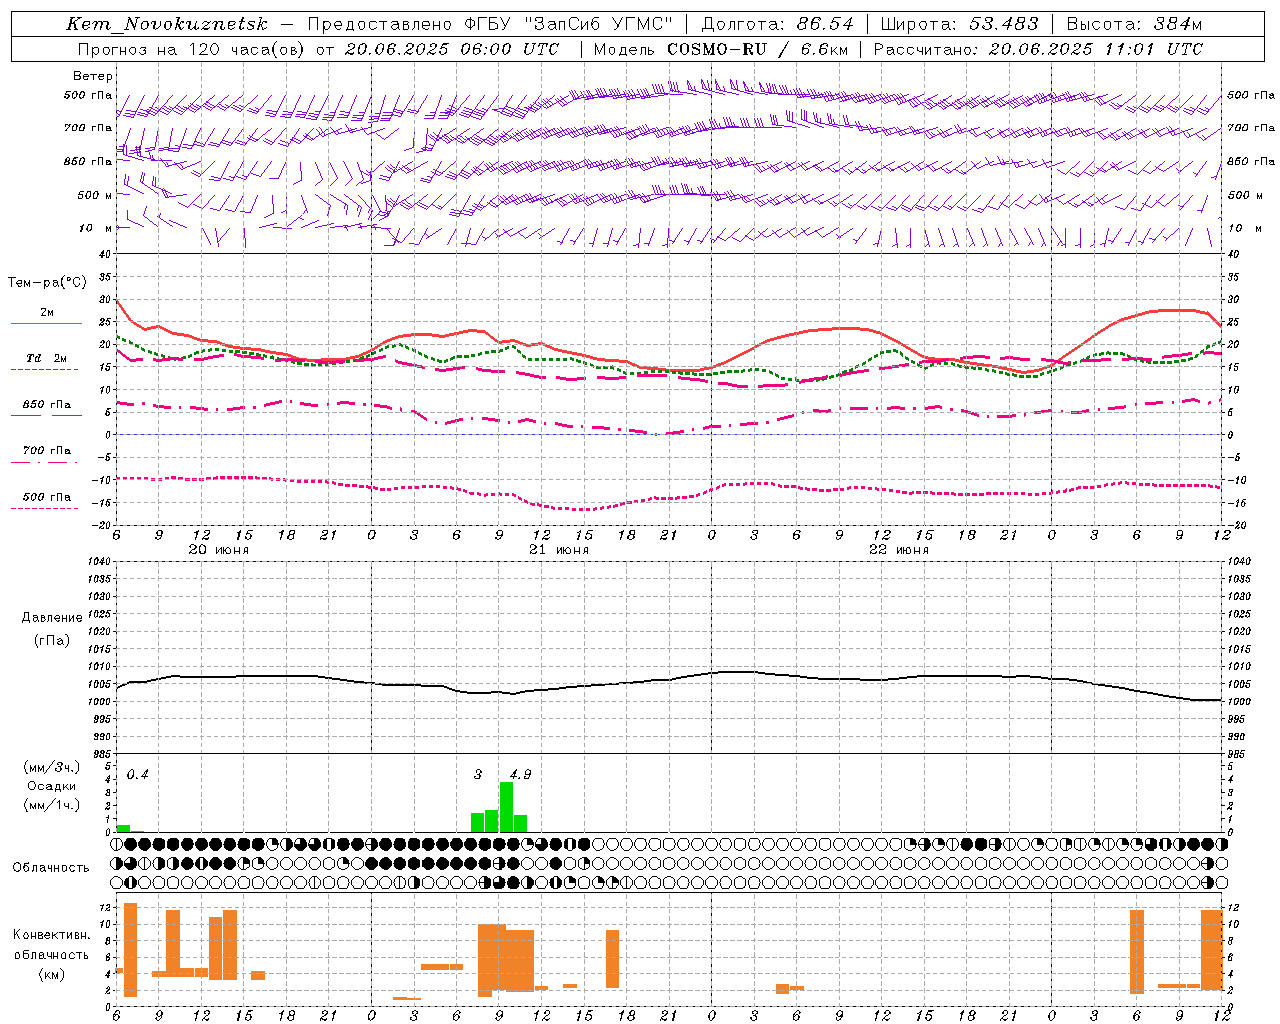Click the Модель COSMO-RU / 6.6км label
Image resolution: width=1280 pixels, height=1024 pixels.
coord(720,49)
